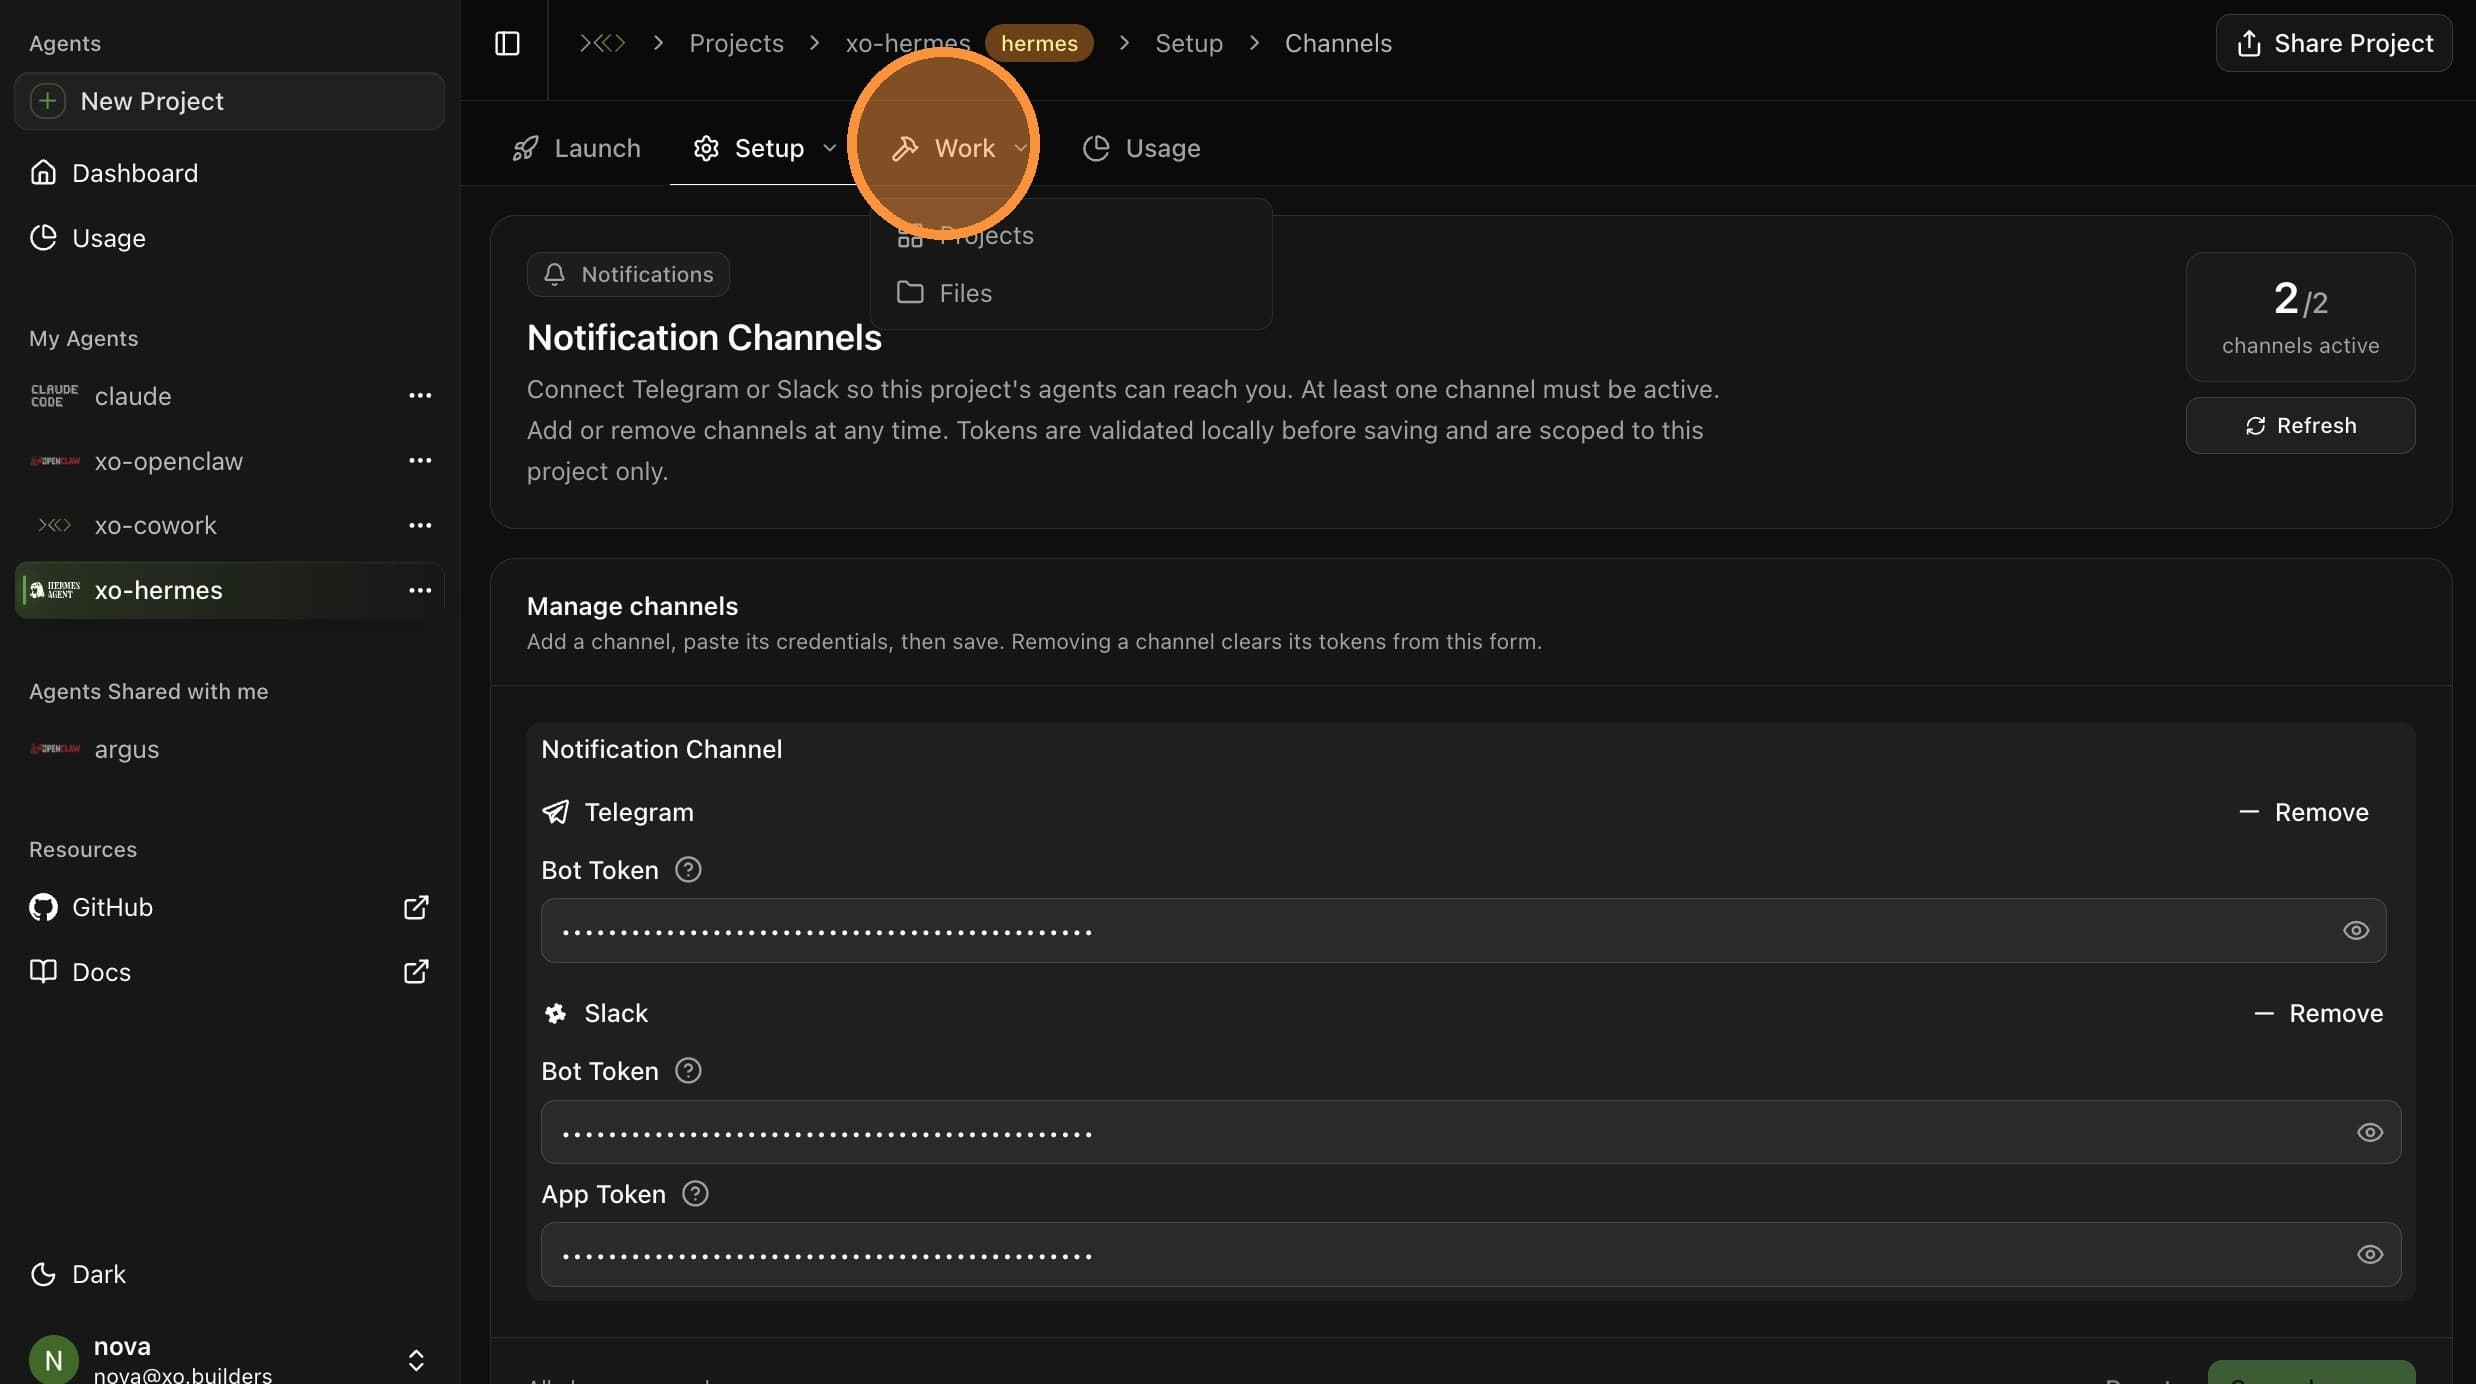Remove the Telegram channel
The image size is (2476, 1384).
[x=2303, y=812]
